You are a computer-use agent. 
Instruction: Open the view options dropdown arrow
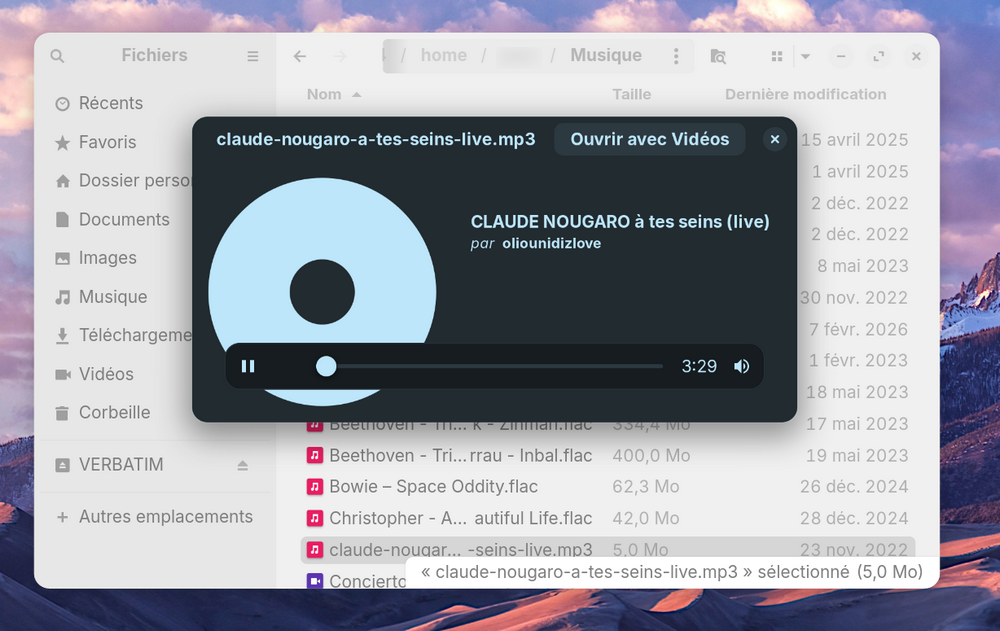(805, 56)
